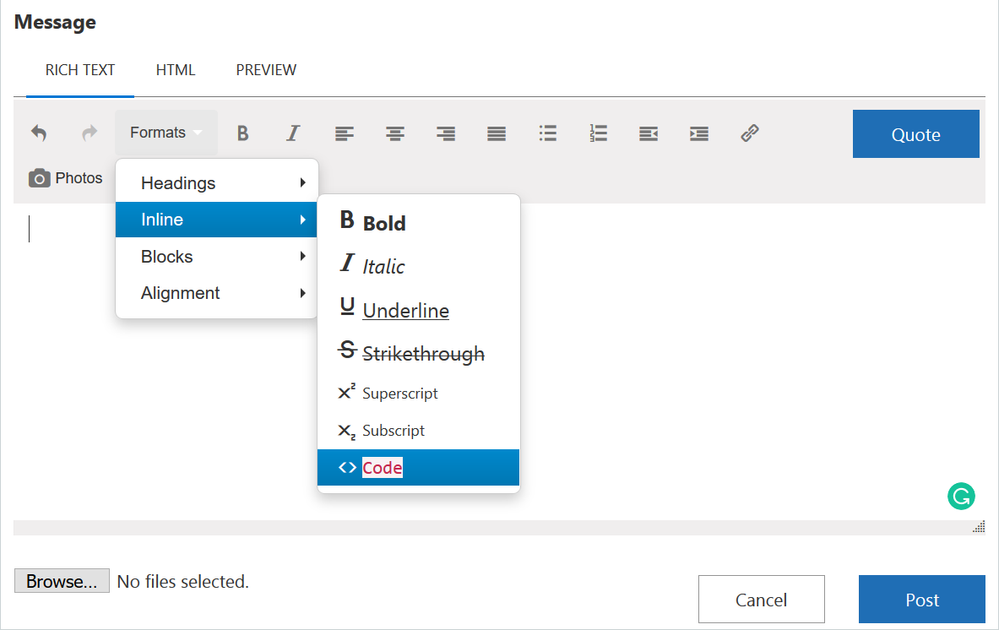Image resolution: width=999 pixels, height=630 pixels.
Task: Click the redo arrow icon
Action: coord(89,133)
